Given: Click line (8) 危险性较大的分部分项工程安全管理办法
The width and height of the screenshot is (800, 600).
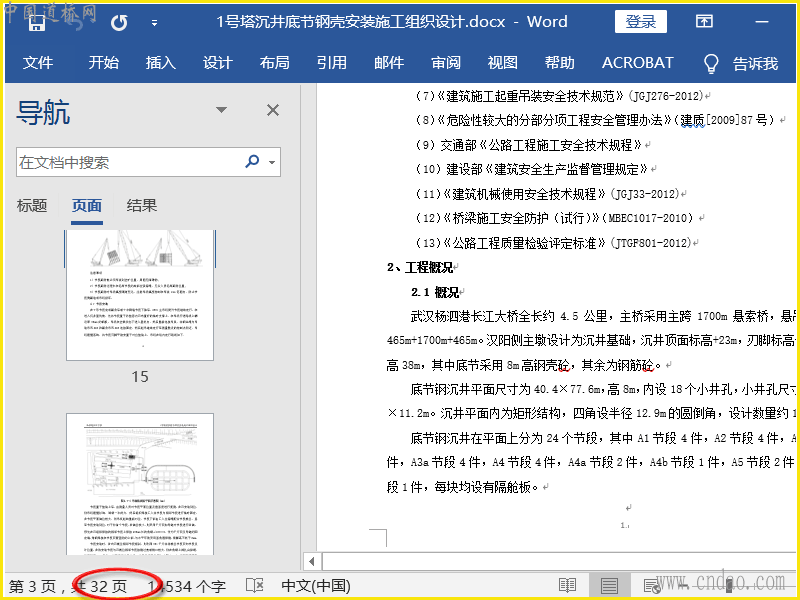Looking at the screenshot, I should point(597,120).
